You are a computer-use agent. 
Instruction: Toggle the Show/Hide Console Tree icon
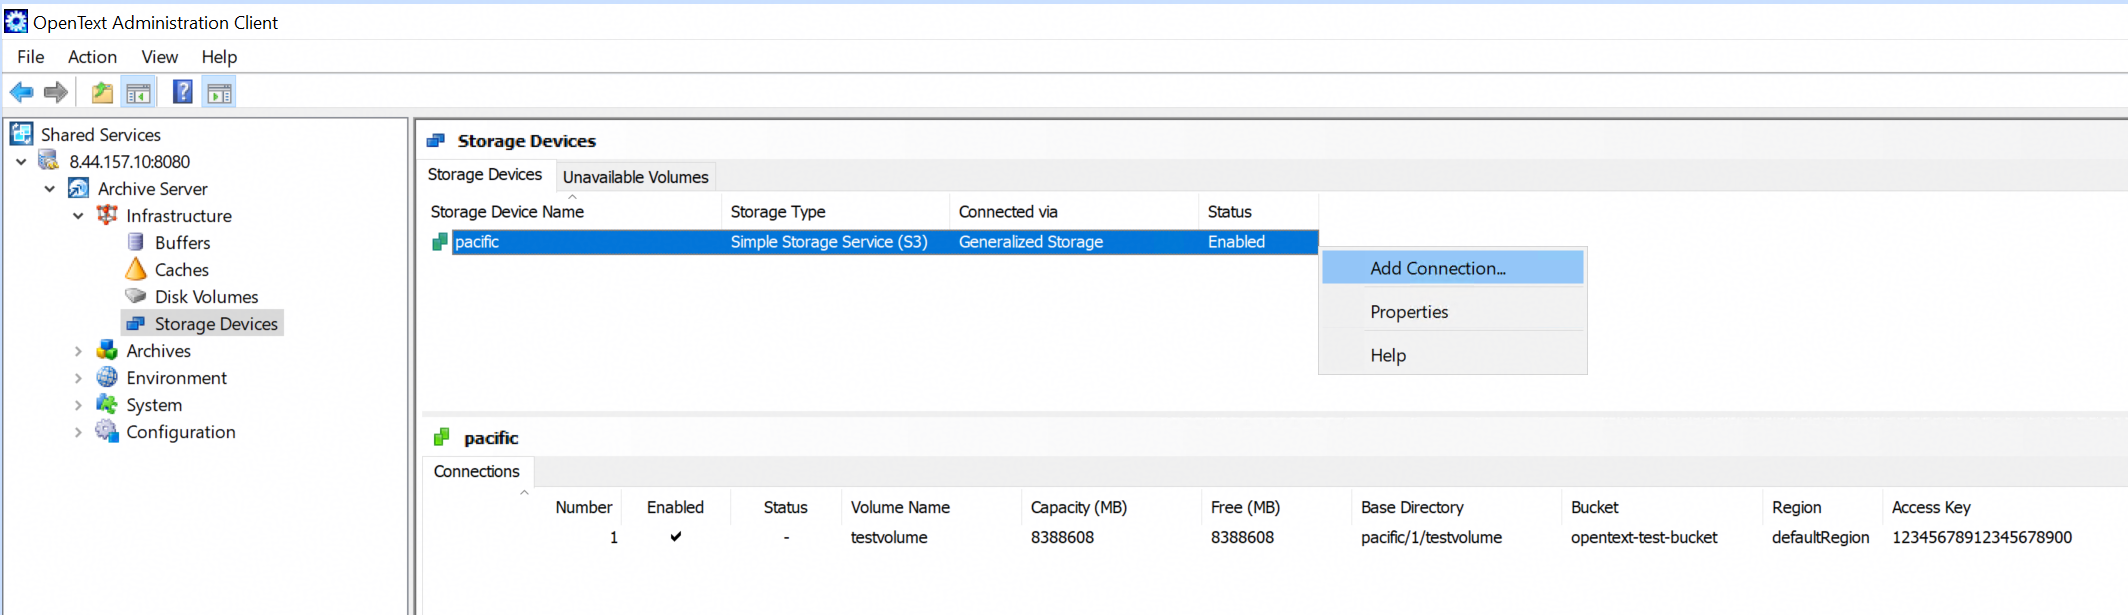tap(138, 93)
